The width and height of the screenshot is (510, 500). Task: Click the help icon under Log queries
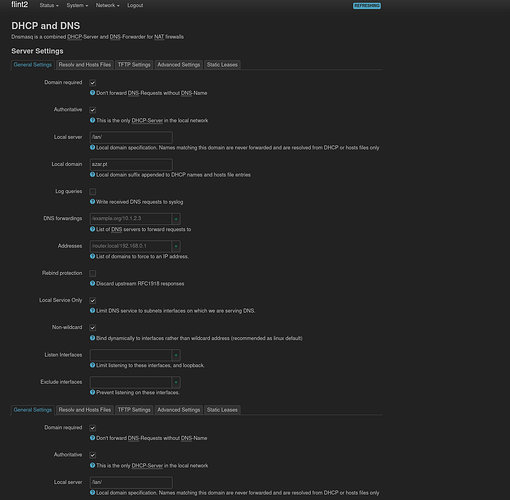tap(92, 202)
